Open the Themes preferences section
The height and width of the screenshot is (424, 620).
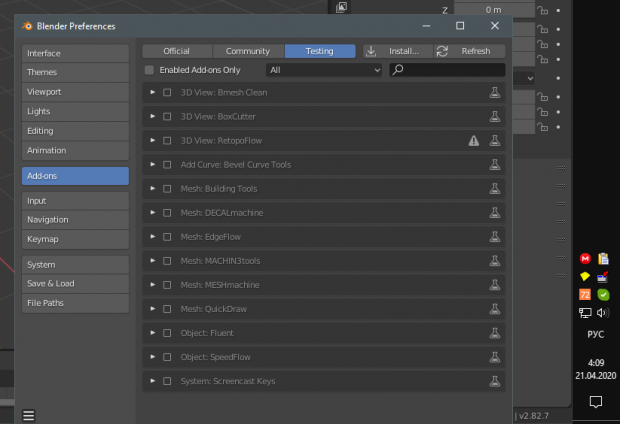point(75,72)
